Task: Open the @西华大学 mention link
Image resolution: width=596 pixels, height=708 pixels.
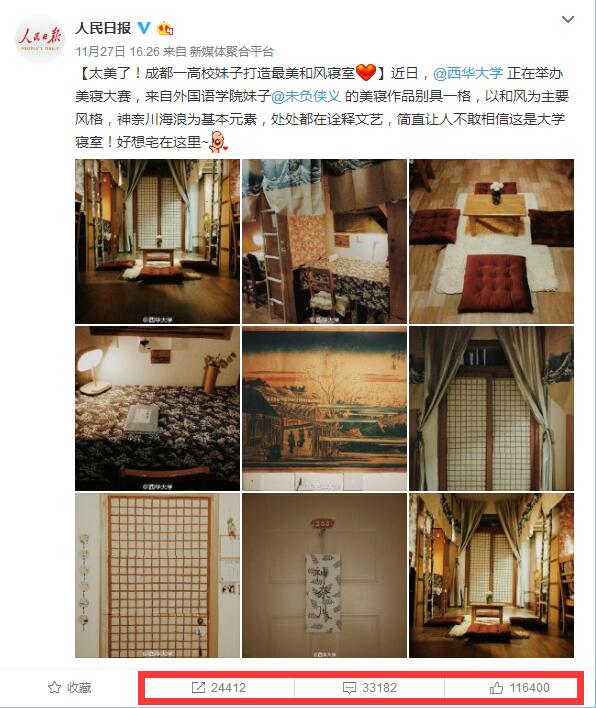Action: pos(468,73)
